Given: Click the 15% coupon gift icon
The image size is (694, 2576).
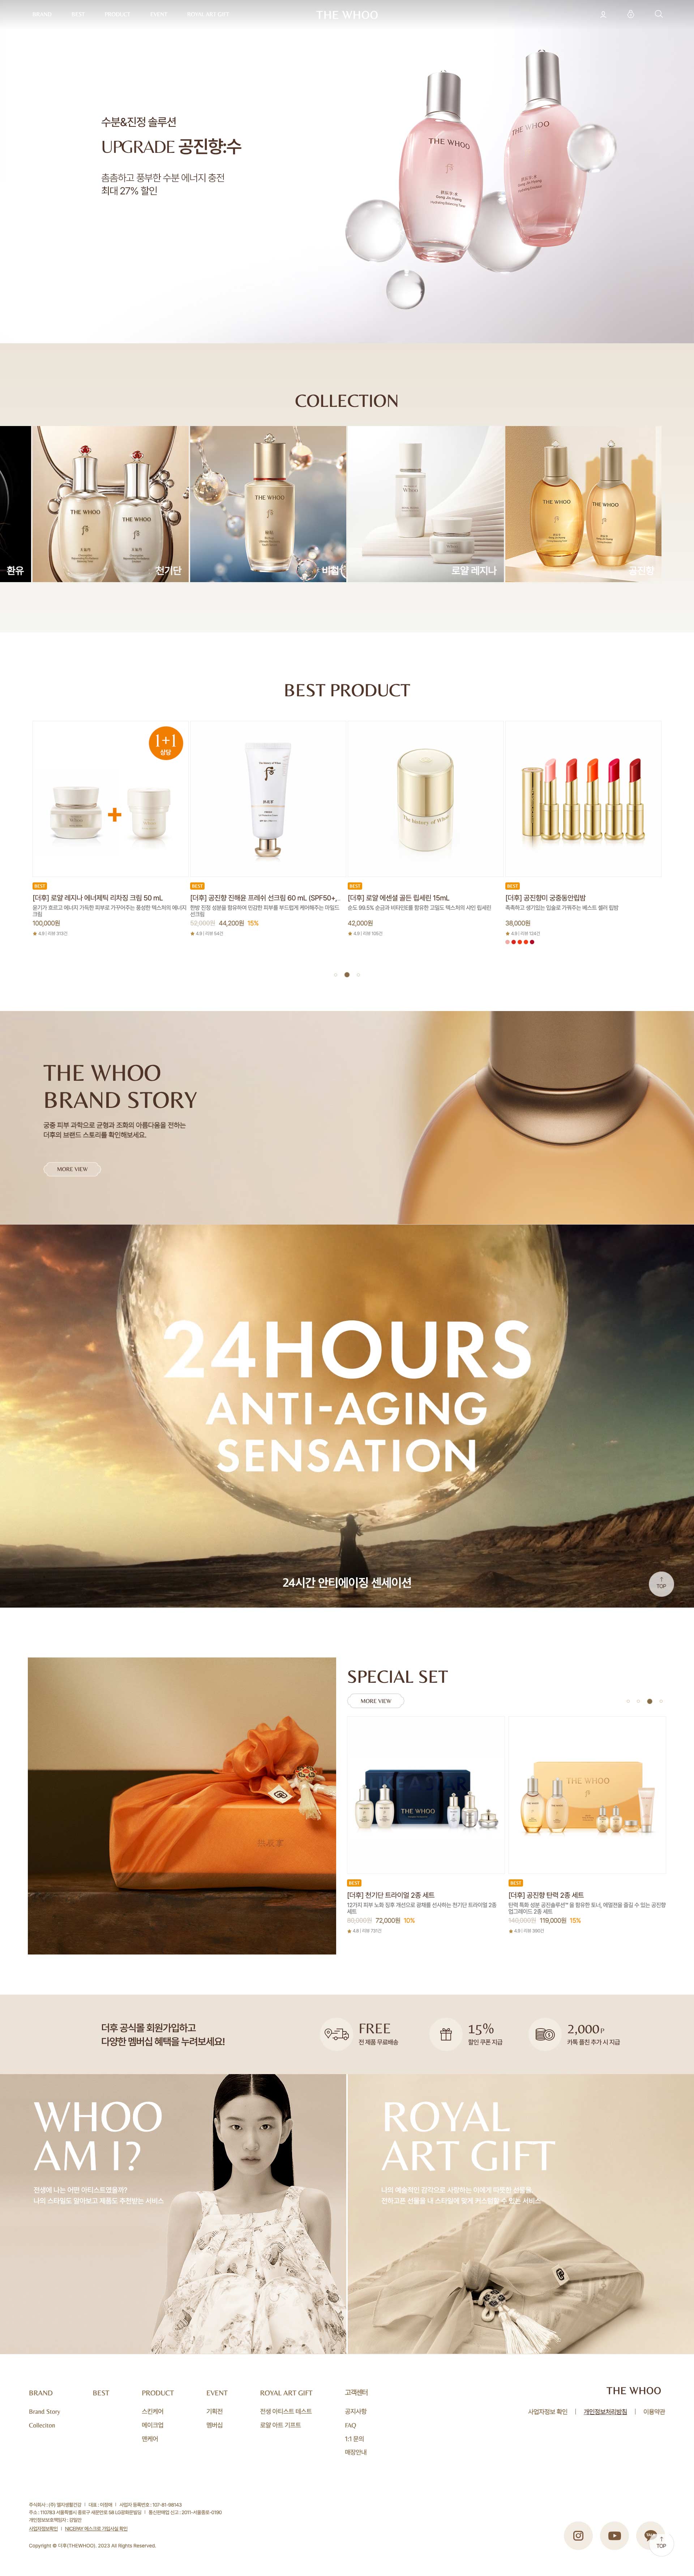Looking at the screenshot, I should pyautogui.click(x=446, y=2034).
